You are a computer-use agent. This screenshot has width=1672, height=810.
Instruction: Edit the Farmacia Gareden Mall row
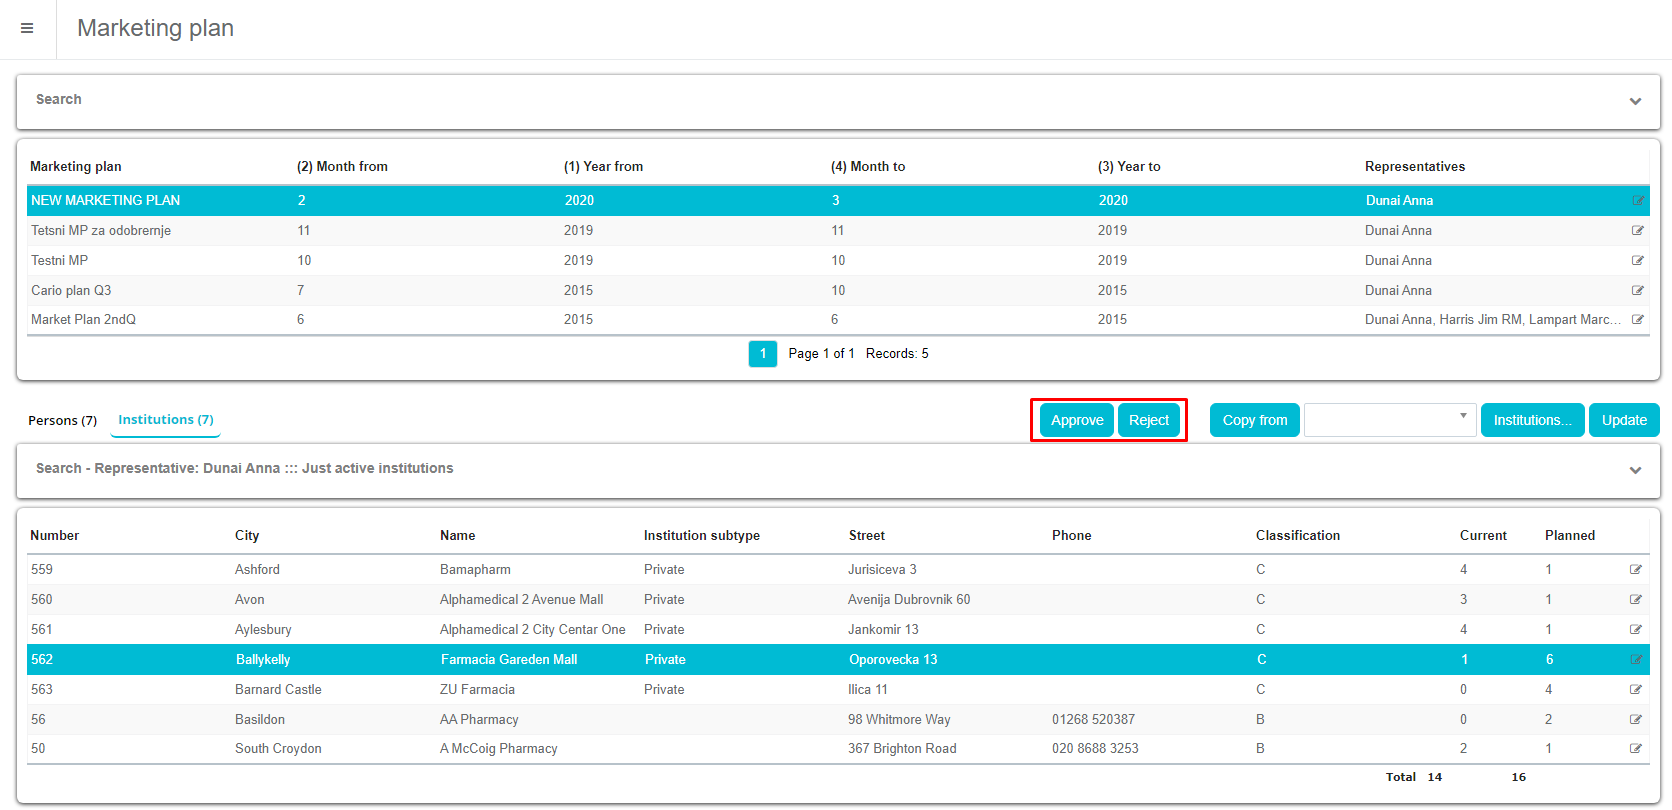[x=1636, y=660]
